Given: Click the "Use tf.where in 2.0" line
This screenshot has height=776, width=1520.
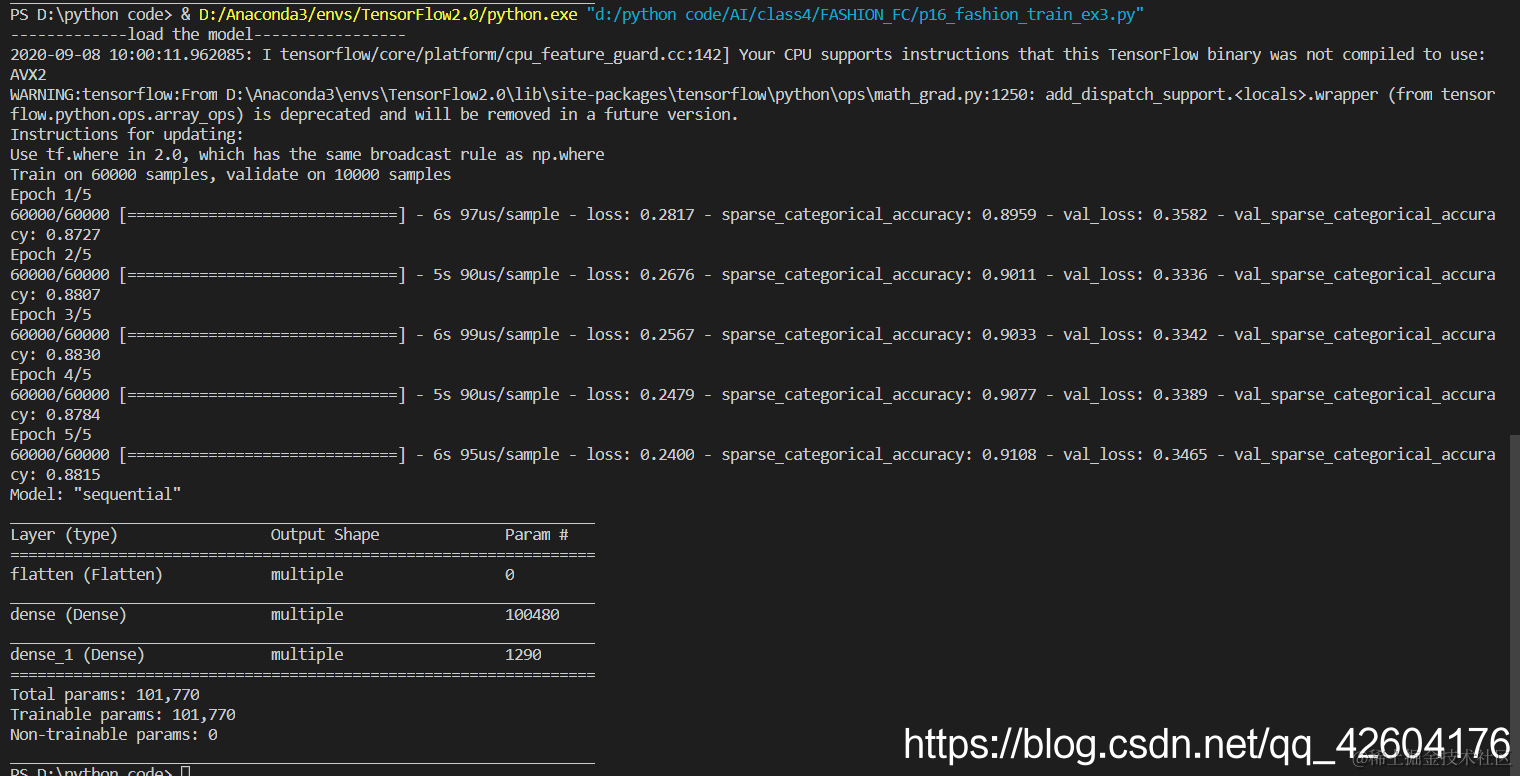Looking at the screenshot, I should coord(307,154).
